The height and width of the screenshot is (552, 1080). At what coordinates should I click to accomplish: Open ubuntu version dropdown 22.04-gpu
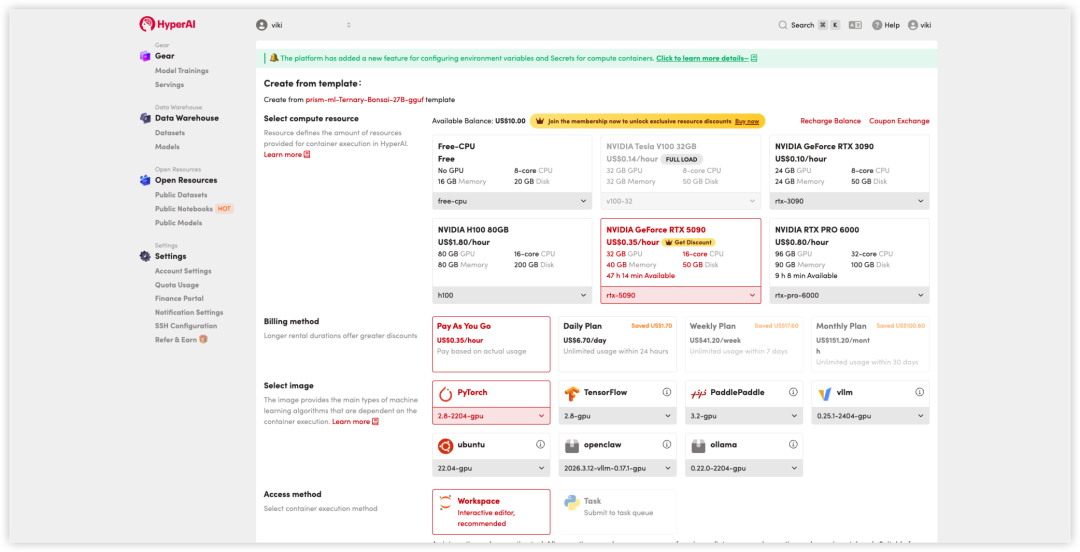pyautogui.click(x=491, y=468)
